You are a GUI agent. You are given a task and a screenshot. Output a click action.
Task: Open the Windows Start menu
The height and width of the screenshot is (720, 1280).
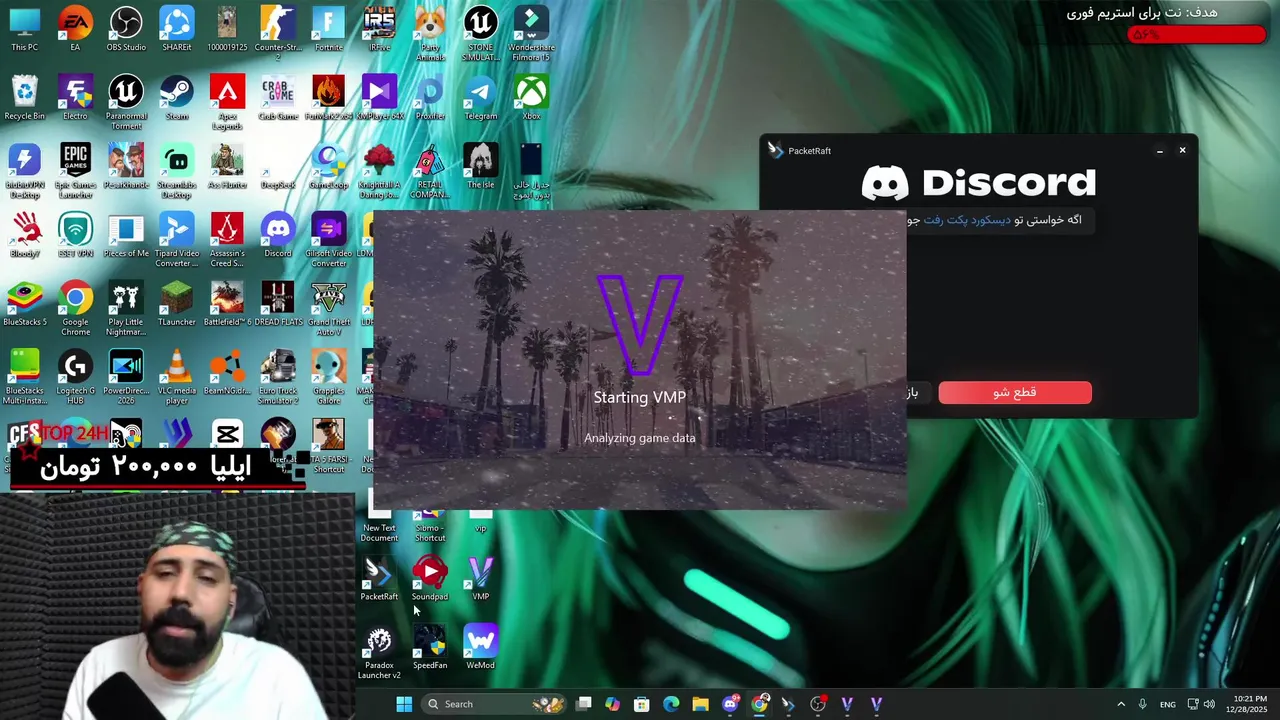coord(404,704)
